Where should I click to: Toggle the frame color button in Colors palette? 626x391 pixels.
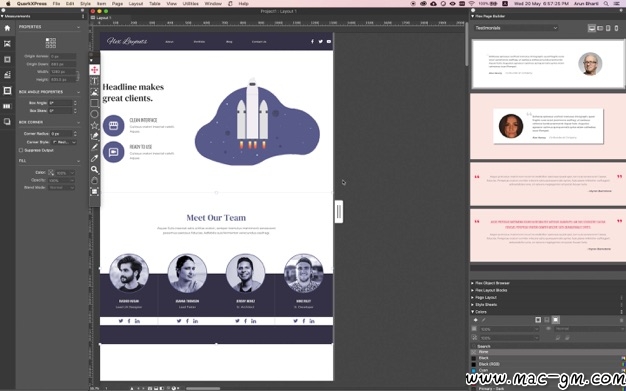(x=538, y=320)
